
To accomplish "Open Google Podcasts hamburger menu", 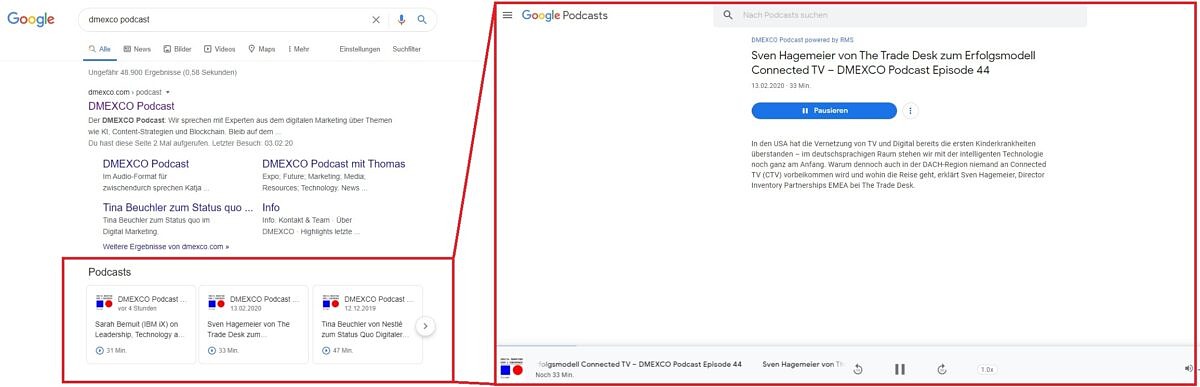I will pos(507,15).
